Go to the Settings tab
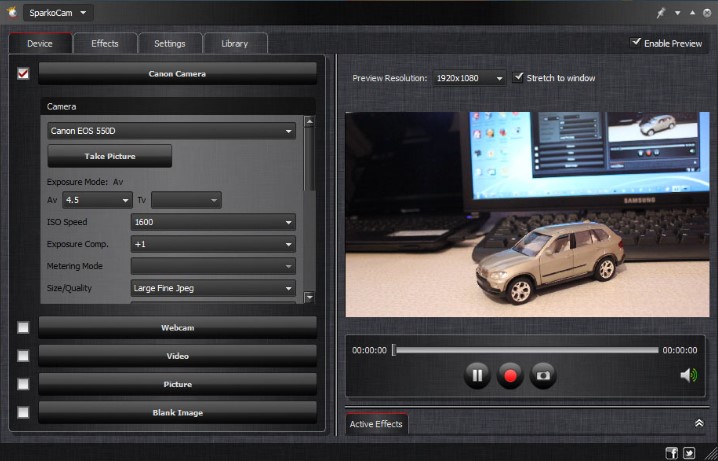The width and height of the screenshot is (718, 461). click(x=170, y=43)
